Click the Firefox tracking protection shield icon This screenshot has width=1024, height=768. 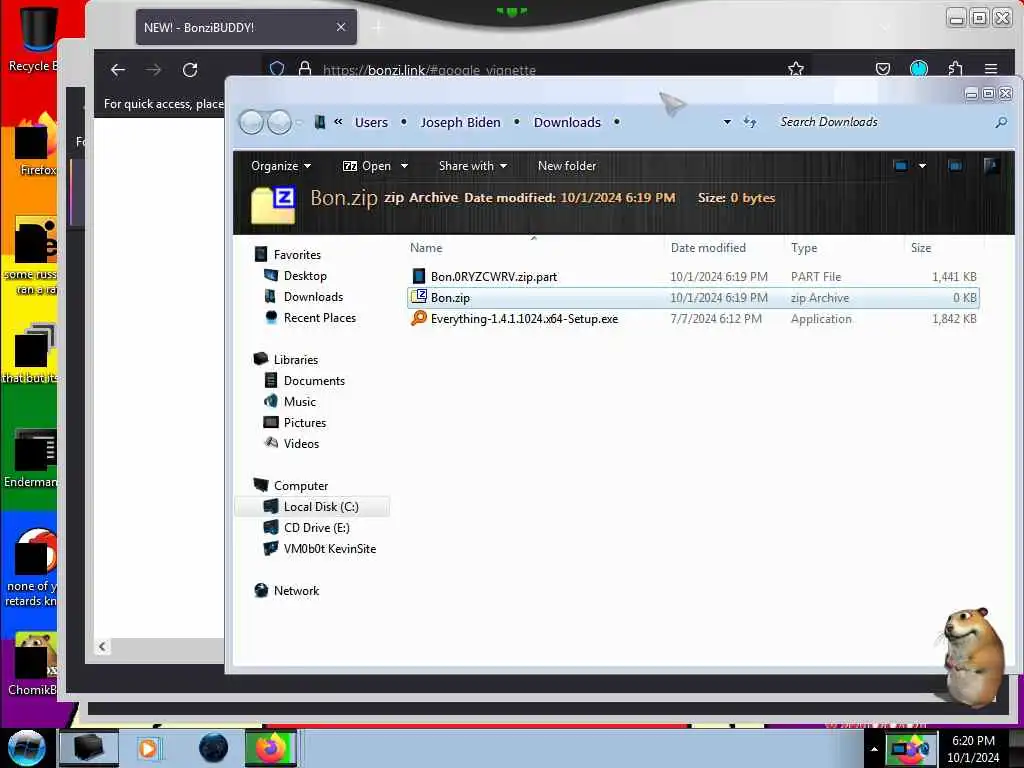point(277,69)
